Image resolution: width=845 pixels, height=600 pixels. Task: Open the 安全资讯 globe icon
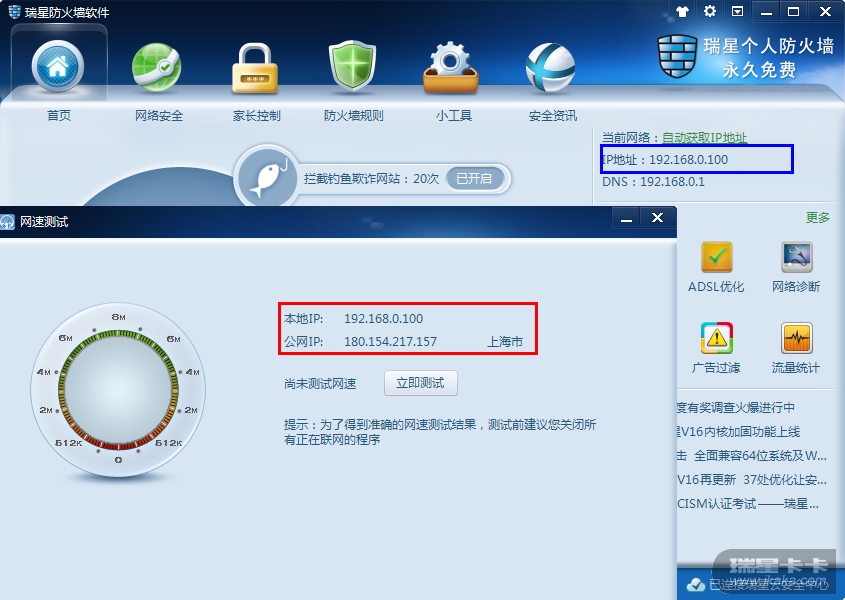(550, 68)
